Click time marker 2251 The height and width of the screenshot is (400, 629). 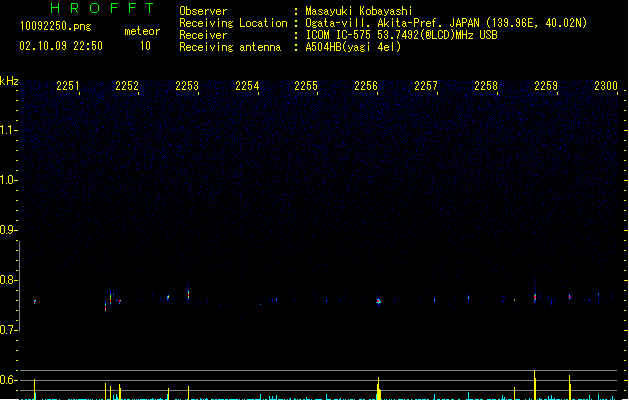coord(67,86)
